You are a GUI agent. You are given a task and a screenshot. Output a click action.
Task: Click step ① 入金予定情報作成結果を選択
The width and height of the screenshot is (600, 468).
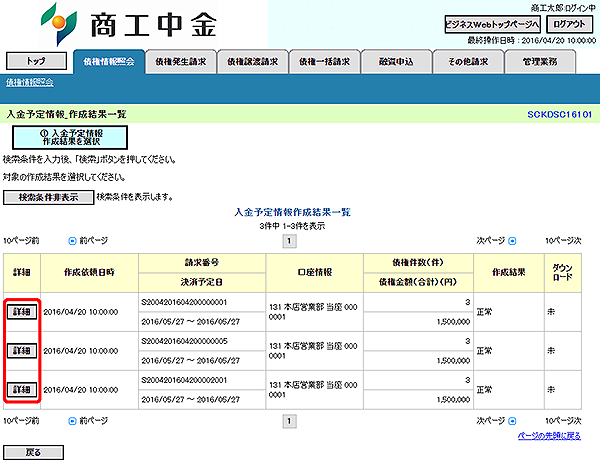tap(70, 137)
